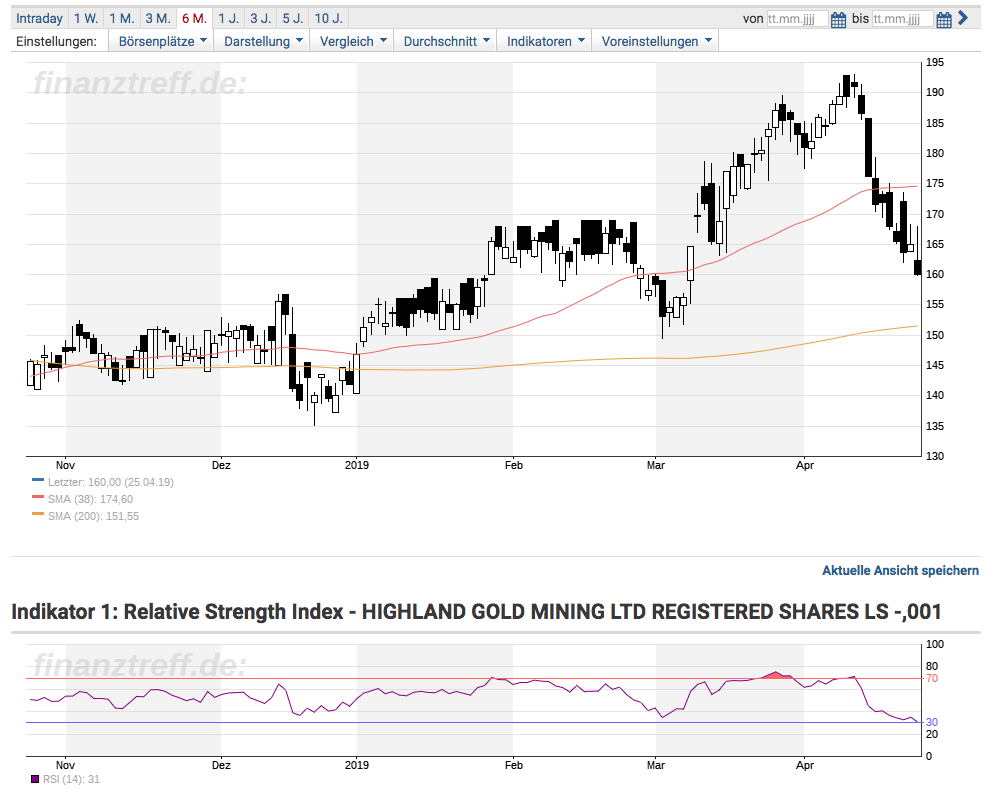Click the Relative Strength Index indicator heading
Viewport: 993px width, 795px height.
point(476,611)
